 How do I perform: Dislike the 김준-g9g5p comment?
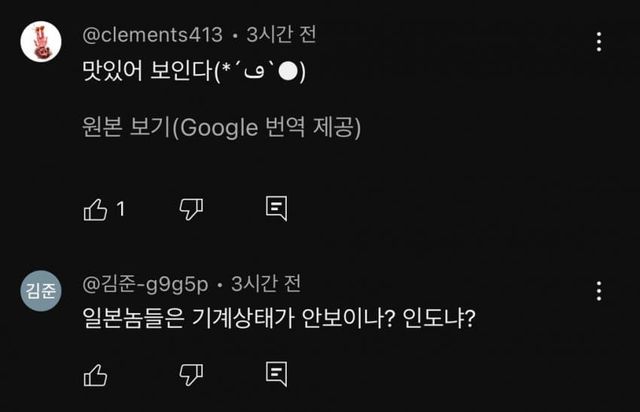tap(190, 374)
